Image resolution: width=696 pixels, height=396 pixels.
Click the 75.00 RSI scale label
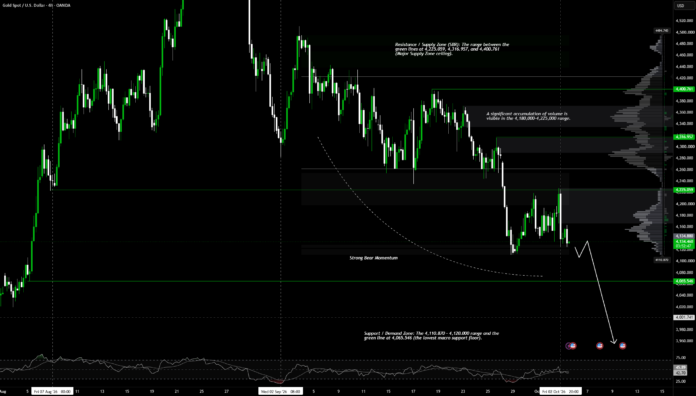click(680, 357)
